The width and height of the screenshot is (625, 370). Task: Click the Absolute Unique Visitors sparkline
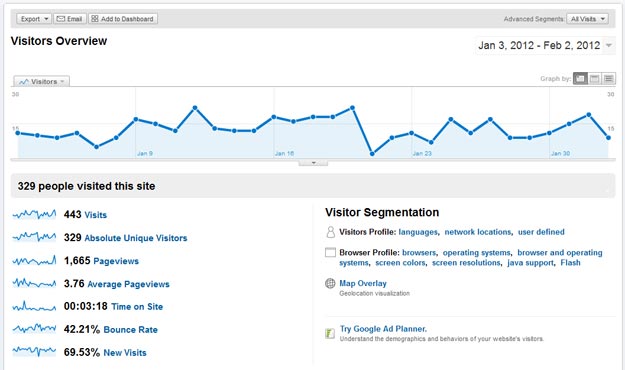(34, 237)
